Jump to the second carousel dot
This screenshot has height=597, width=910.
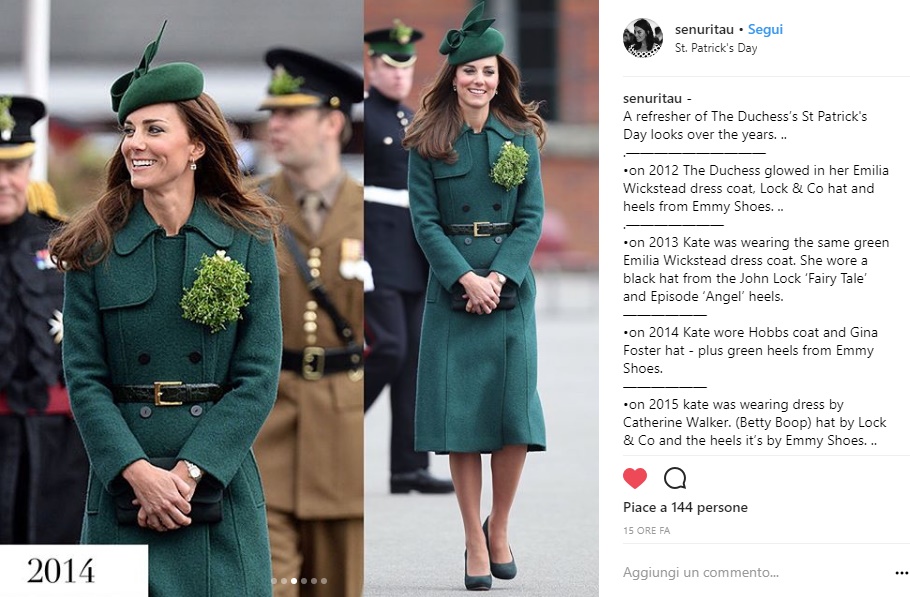(x=284, y=581)
